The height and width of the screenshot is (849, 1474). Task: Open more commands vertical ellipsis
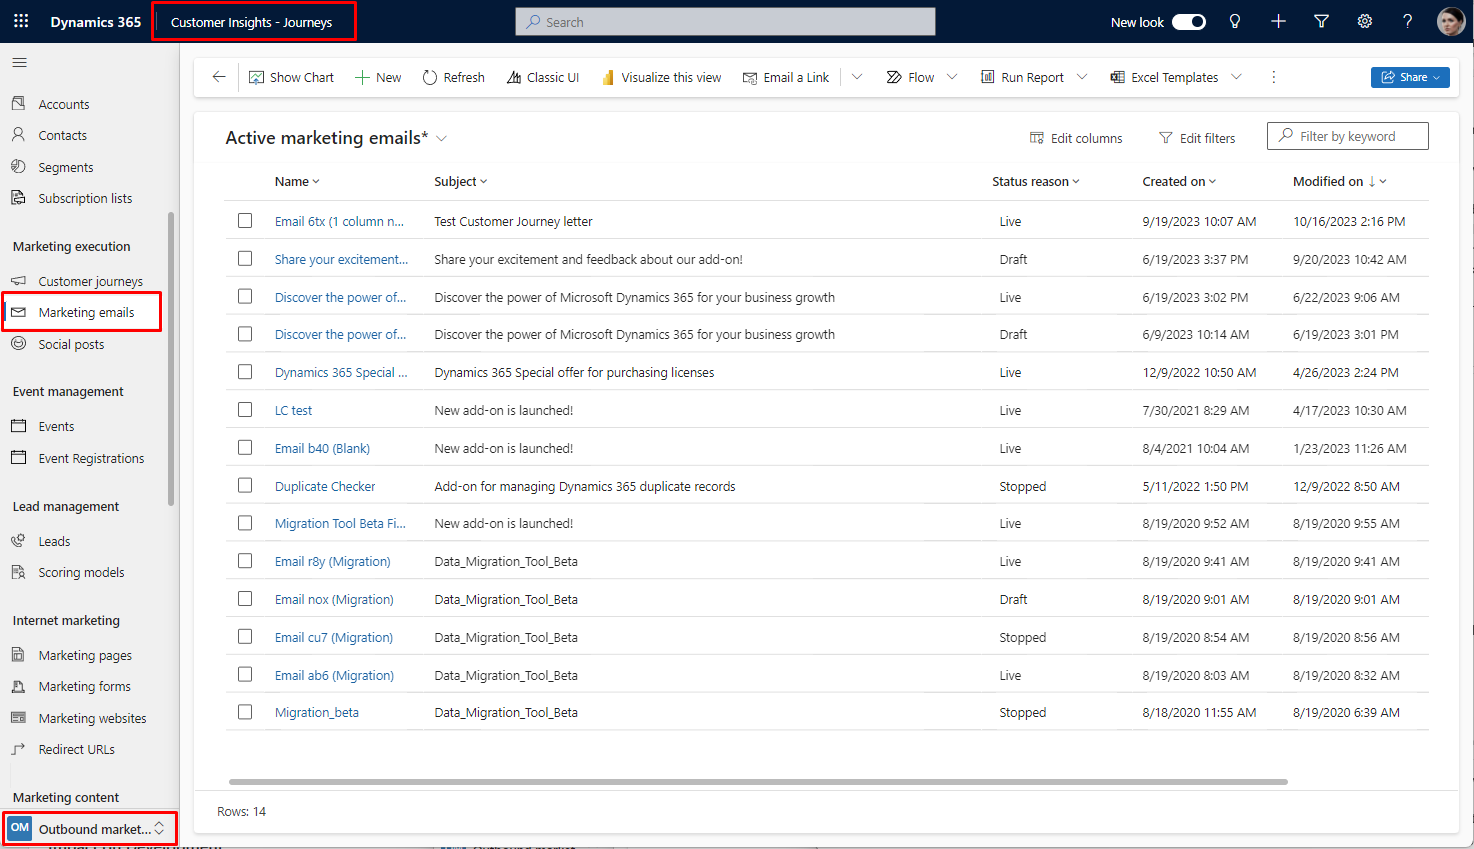tap(1273, 77)
